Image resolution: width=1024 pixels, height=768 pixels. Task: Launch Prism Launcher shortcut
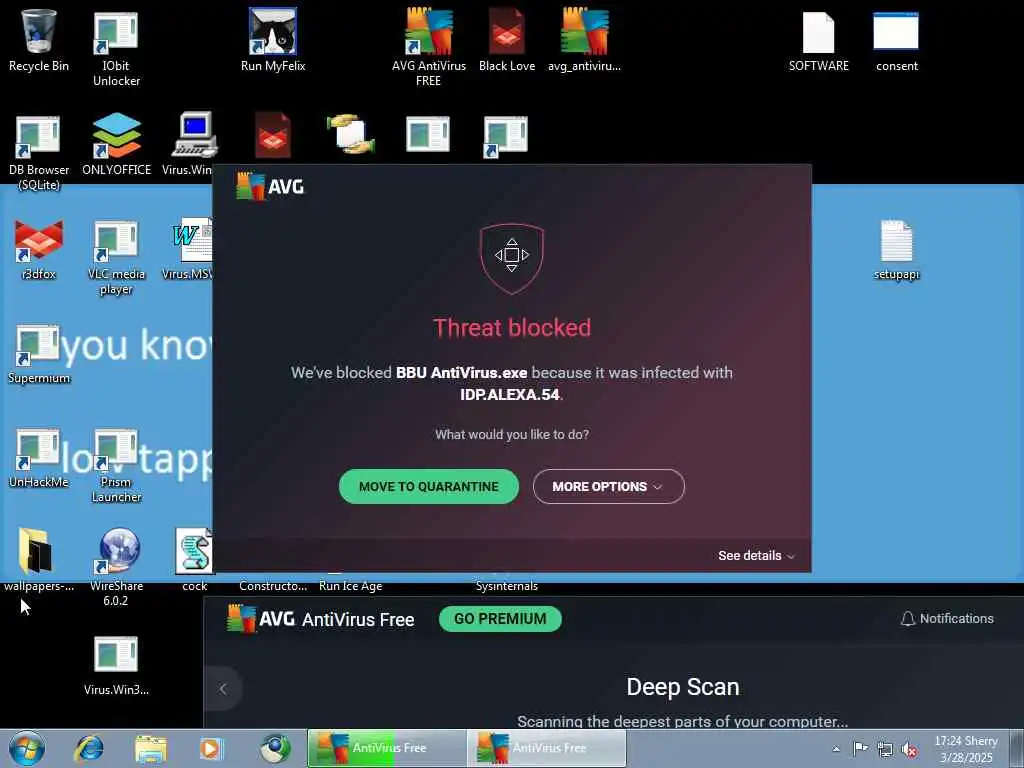(x=116, y=465)
